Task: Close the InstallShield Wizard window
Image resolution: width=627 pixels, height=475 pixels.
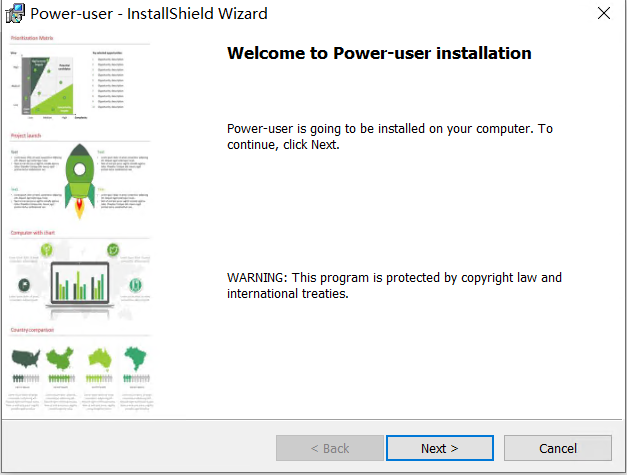Action: 604,13
